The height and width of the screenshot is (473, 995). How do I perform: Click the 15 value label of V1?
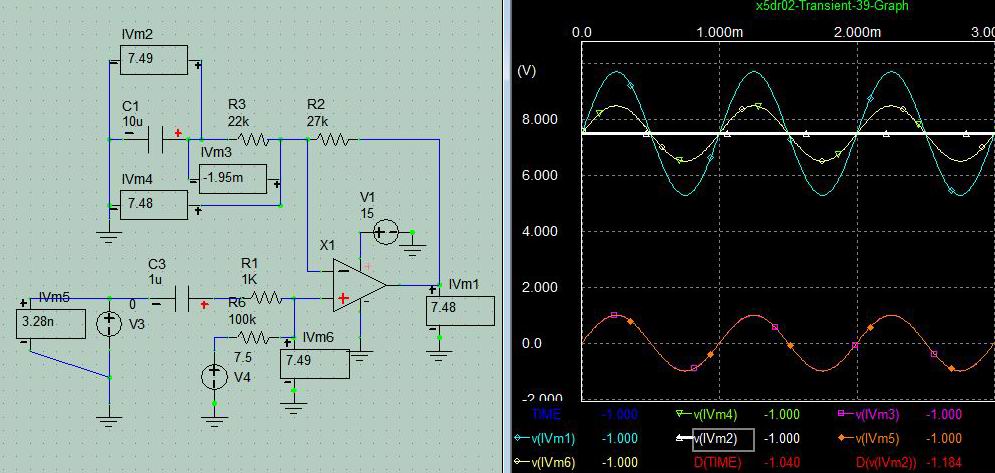[x=367, y=214]
